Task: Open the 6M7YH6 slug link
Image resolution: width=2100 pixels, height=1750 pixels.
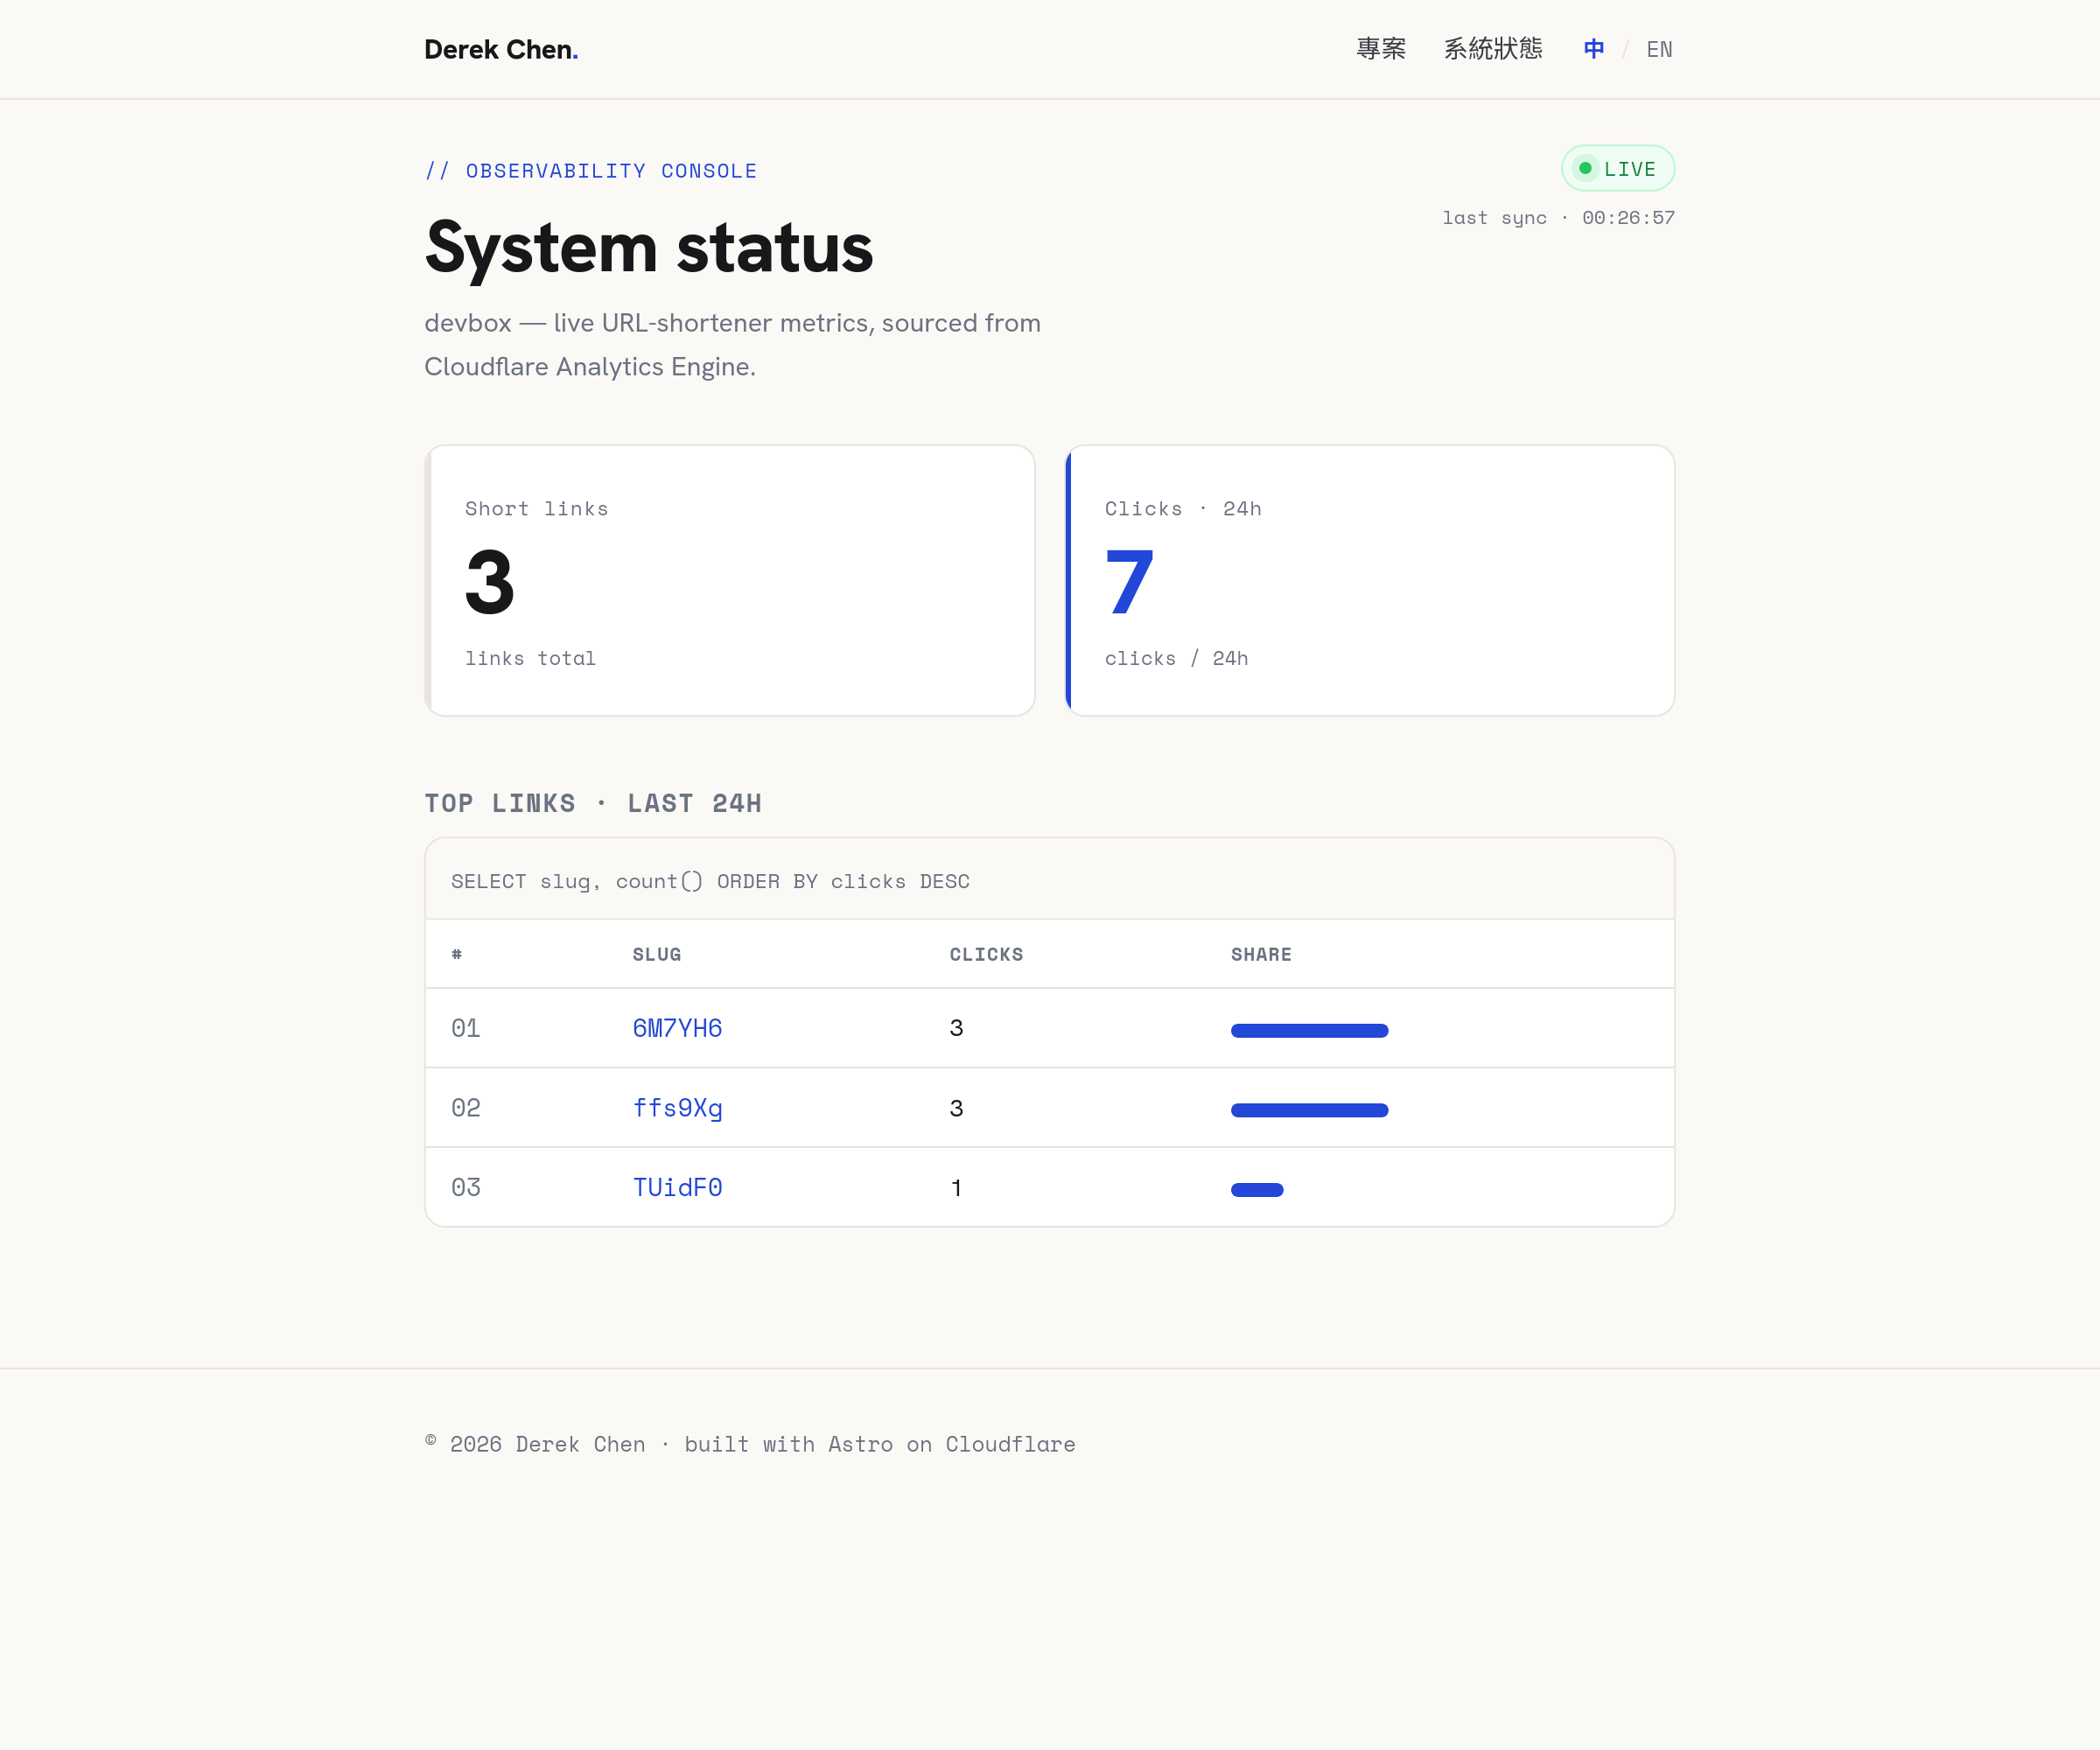Action: pyautogui.click(x=677, y=1028)
